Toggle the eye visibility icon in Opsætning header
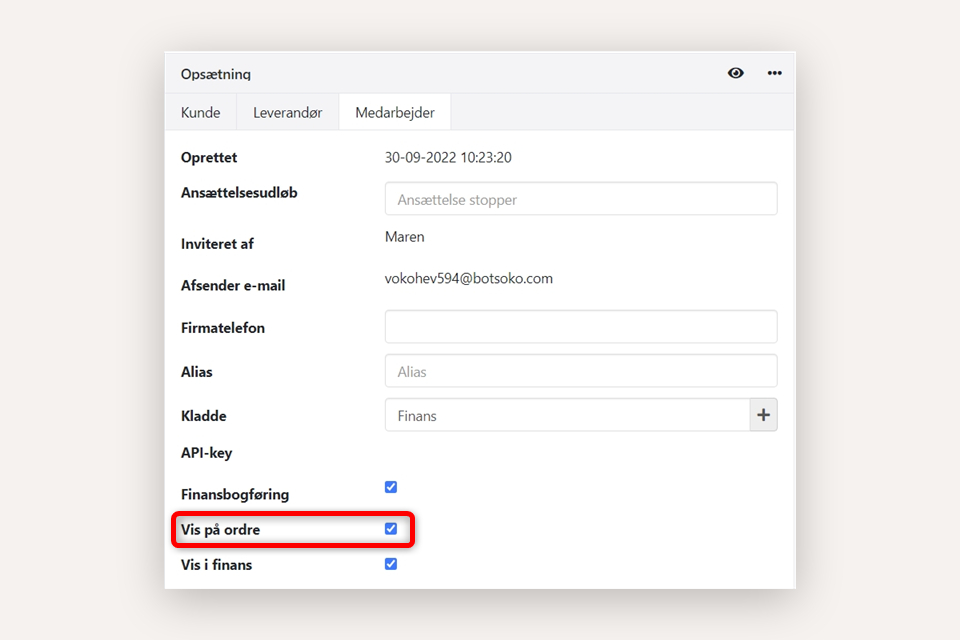 point(736,73)
